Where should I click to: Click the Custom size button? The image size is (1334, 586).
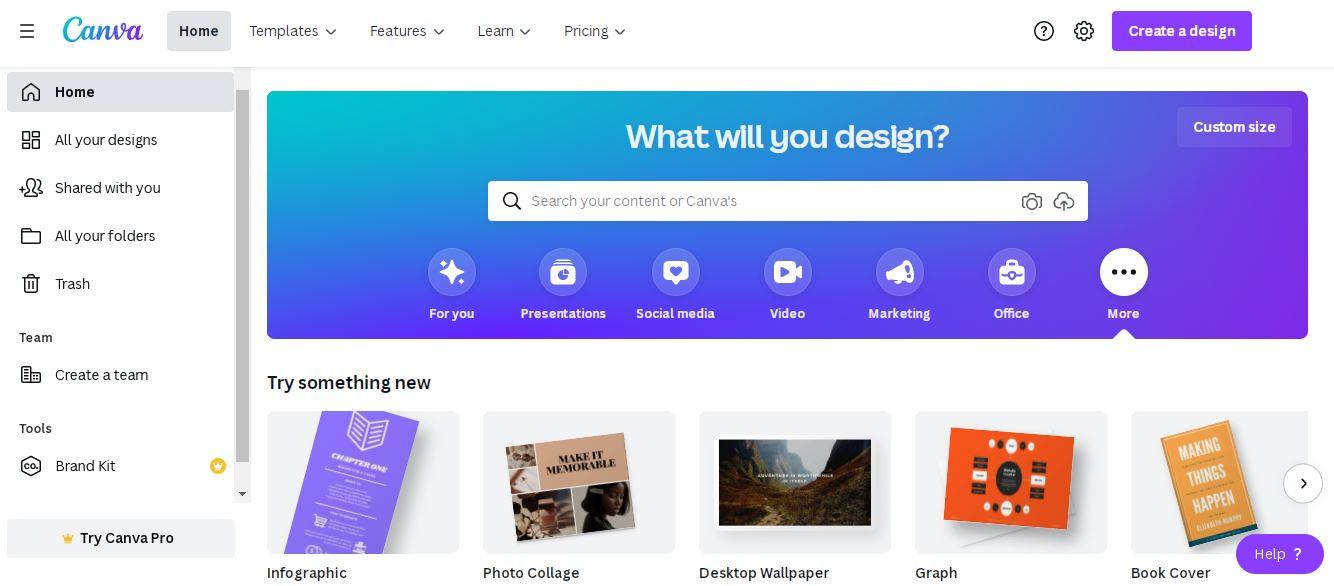click(x=1234, y=127)
